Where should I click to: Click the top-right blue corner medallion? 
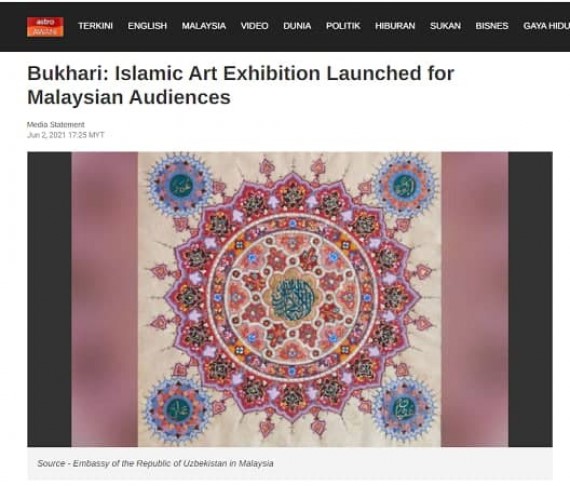point(404,185)
